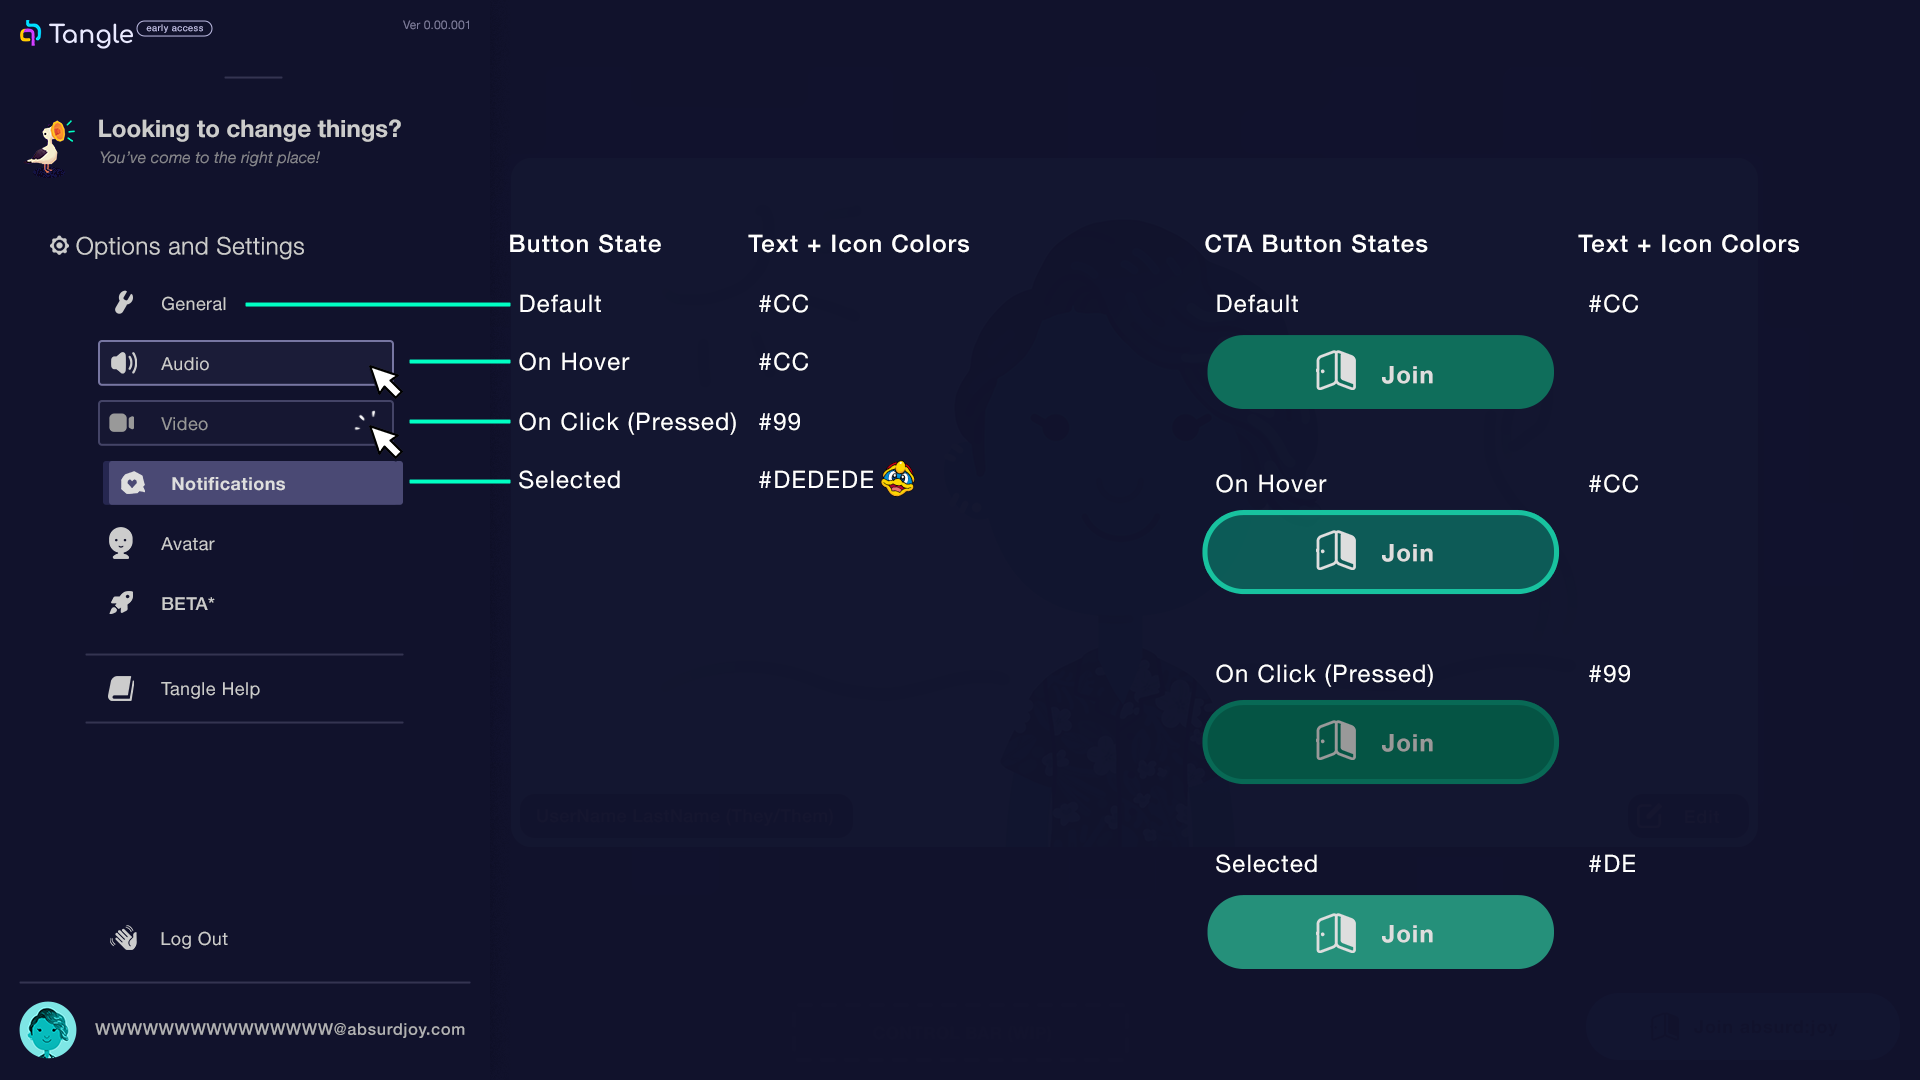Click the Selected state Join button
The height and width of the screenshot is (1080, 1920).
tap(1380, 932)
